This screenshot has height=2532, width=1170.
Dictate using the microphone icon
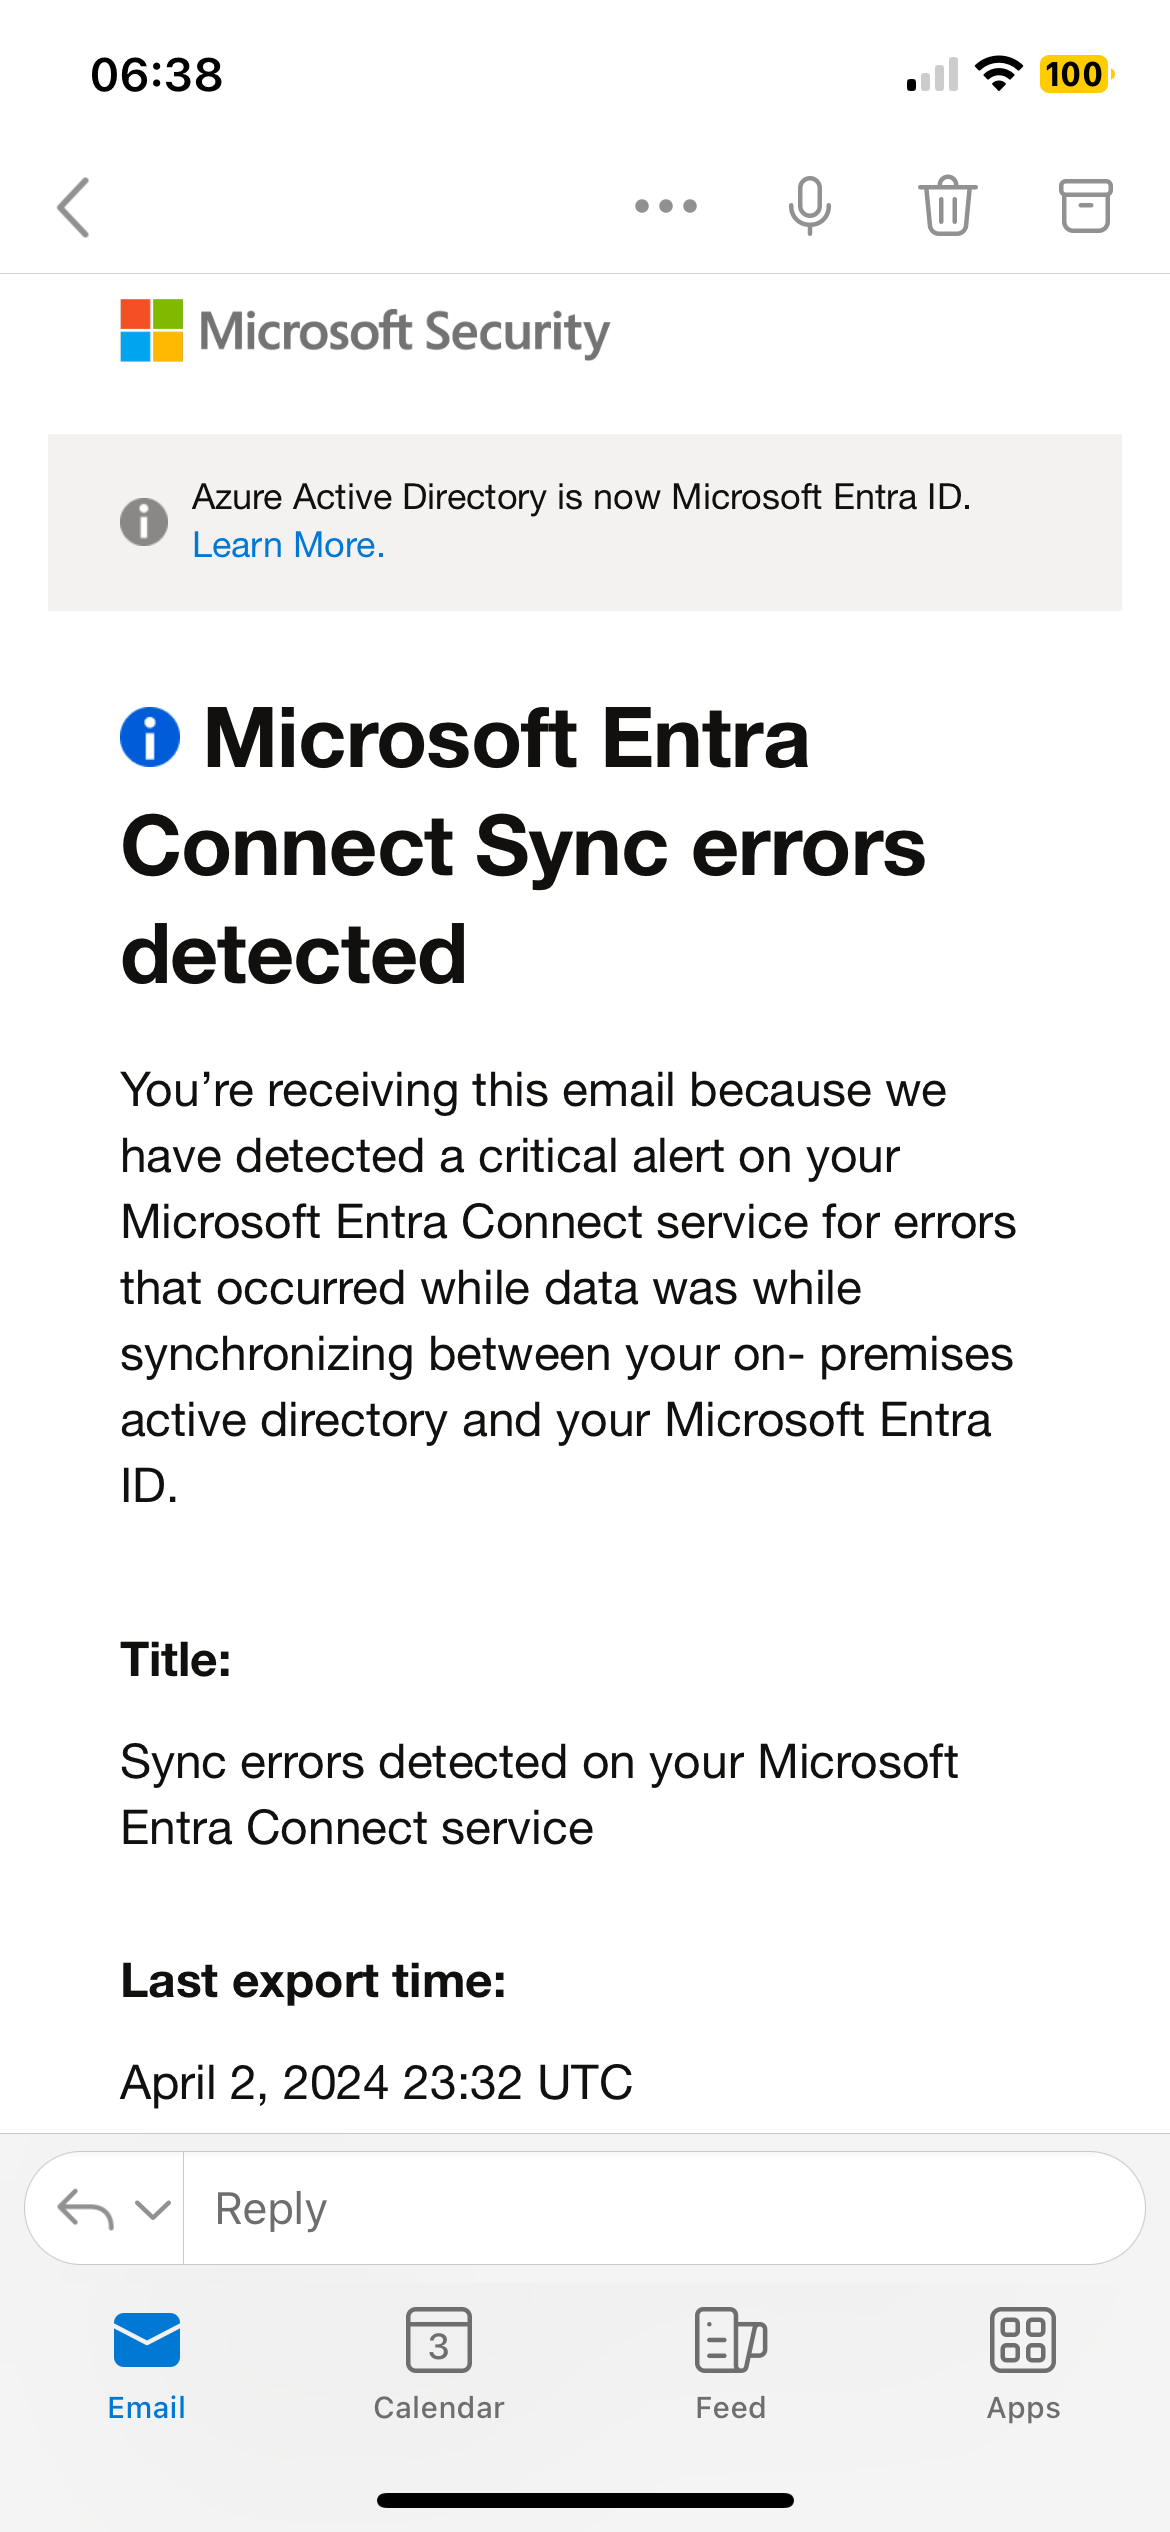click(x=808, y=206)
